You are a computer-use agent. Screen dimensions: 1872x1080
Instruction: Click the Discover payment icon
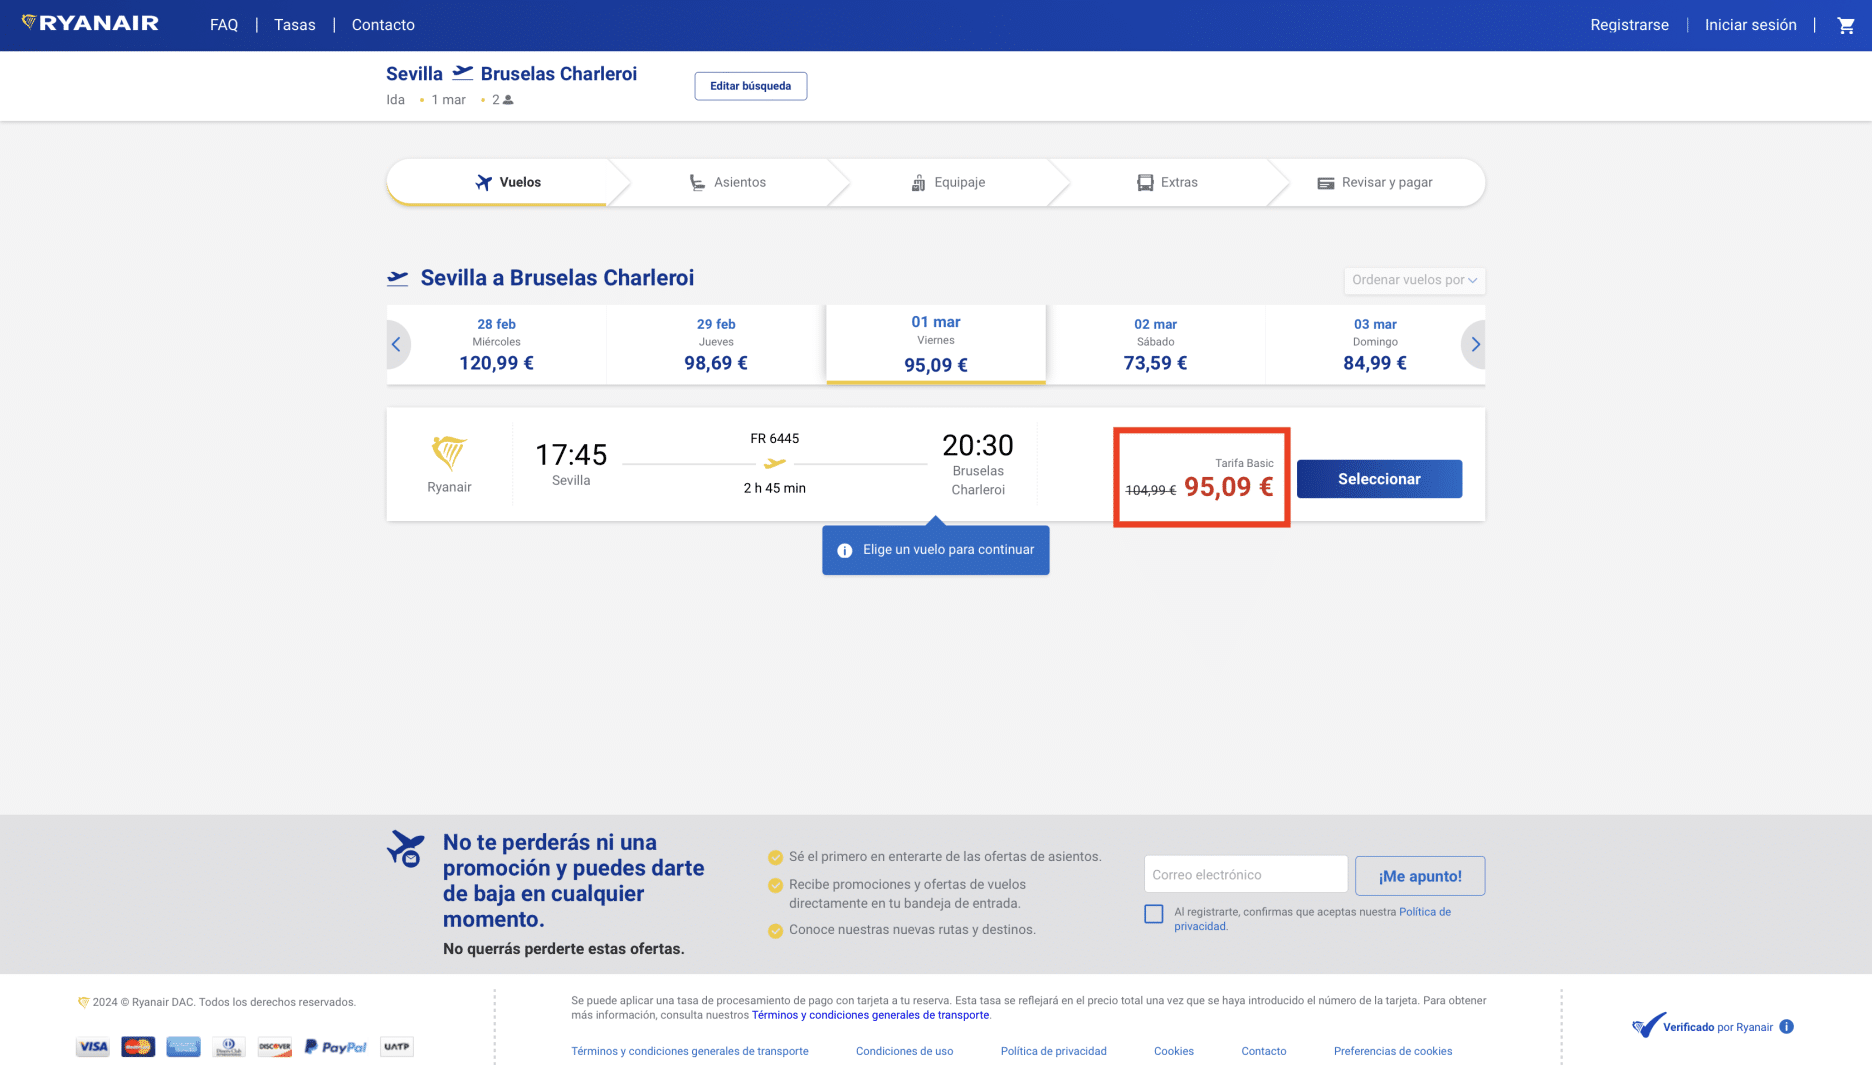click(x=274, y=1047)
